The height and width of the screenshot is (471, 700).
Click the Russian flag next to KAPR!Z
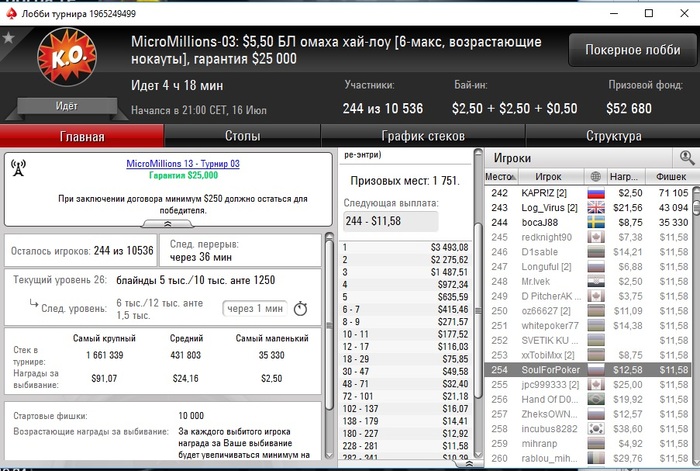(596, 193)
